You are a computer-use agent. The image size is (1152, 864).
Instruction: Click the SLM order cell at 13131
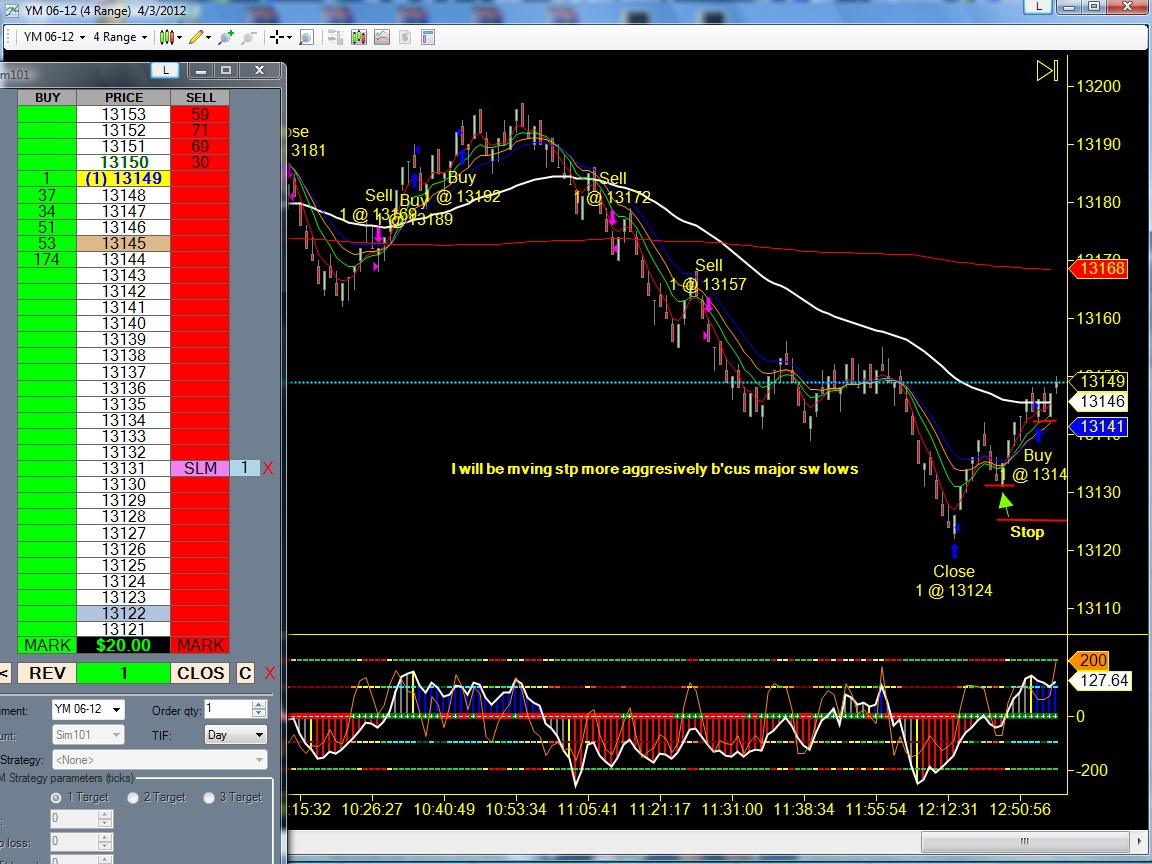[200, 468]
